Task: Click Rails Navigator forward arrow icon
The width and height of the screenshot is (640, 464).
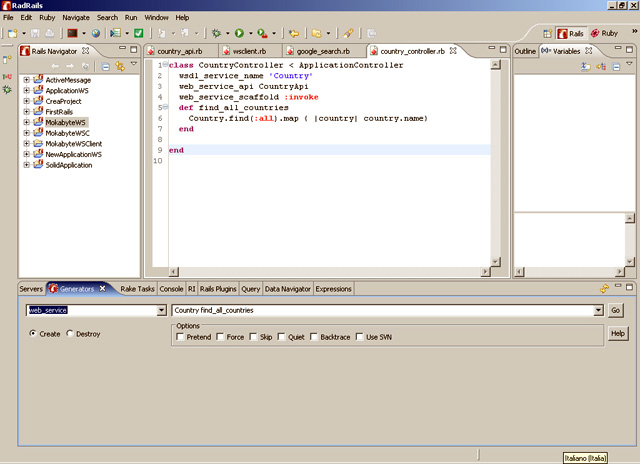Action: click(x=70, y=66)
